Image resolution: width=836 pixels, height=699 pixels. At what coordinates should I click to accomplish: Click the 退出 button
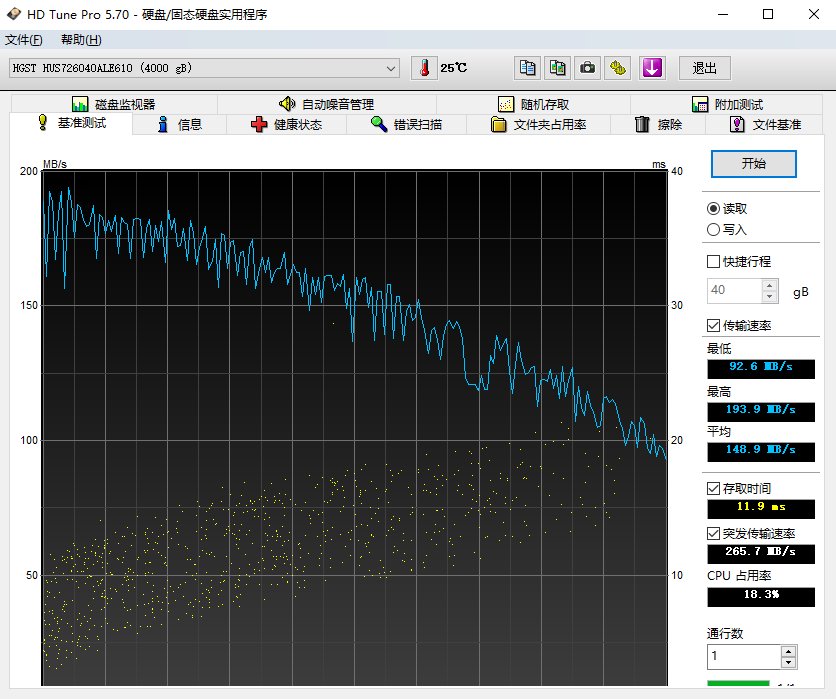704,68
